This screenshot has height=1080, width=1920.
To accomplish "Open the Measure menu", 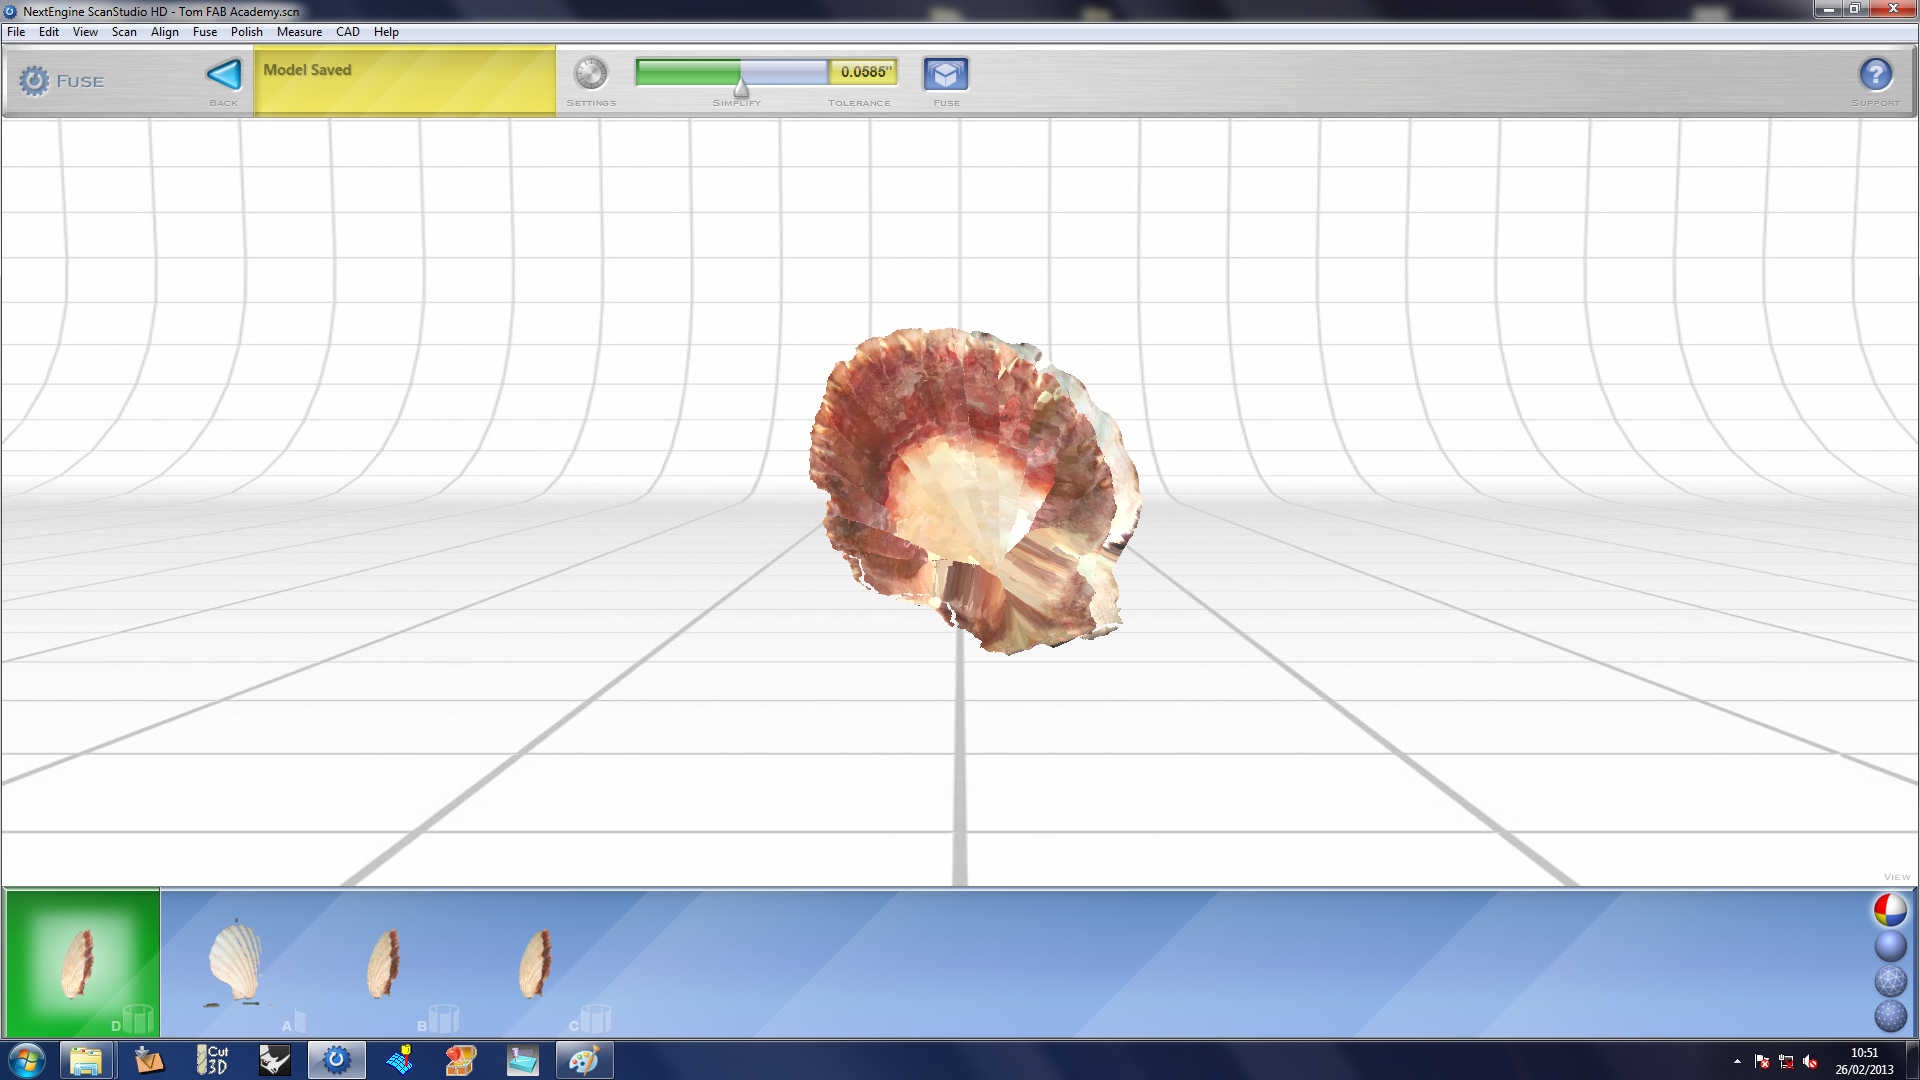I will coord(299,32).
